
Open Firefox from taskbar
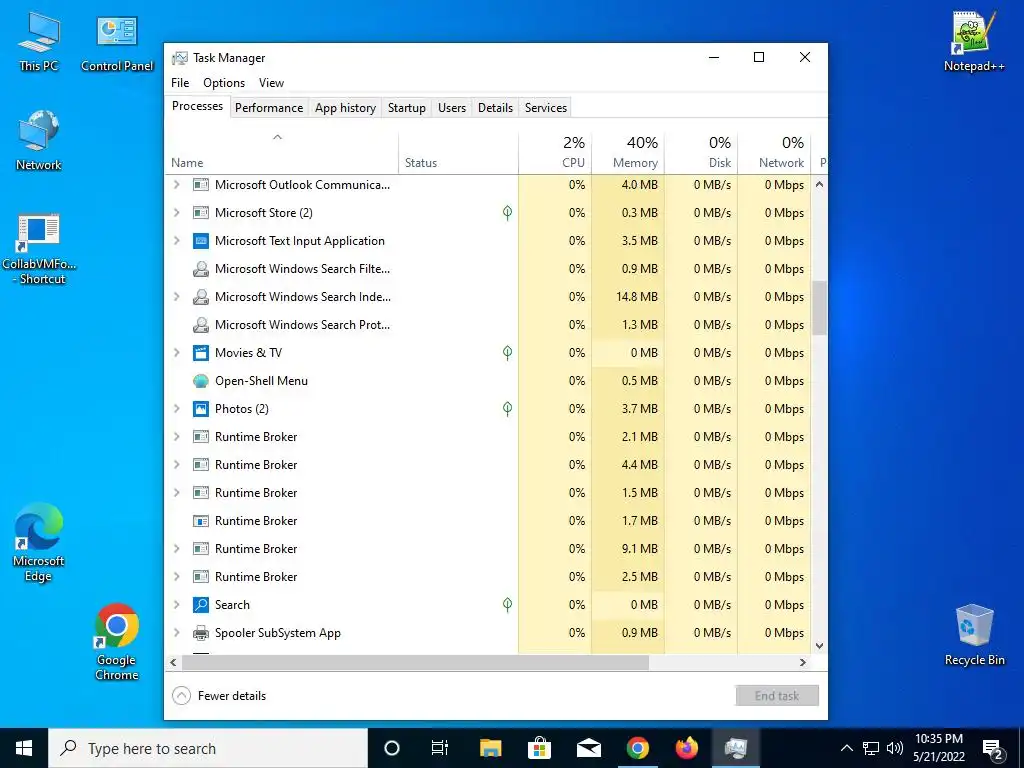pos(686,748)
